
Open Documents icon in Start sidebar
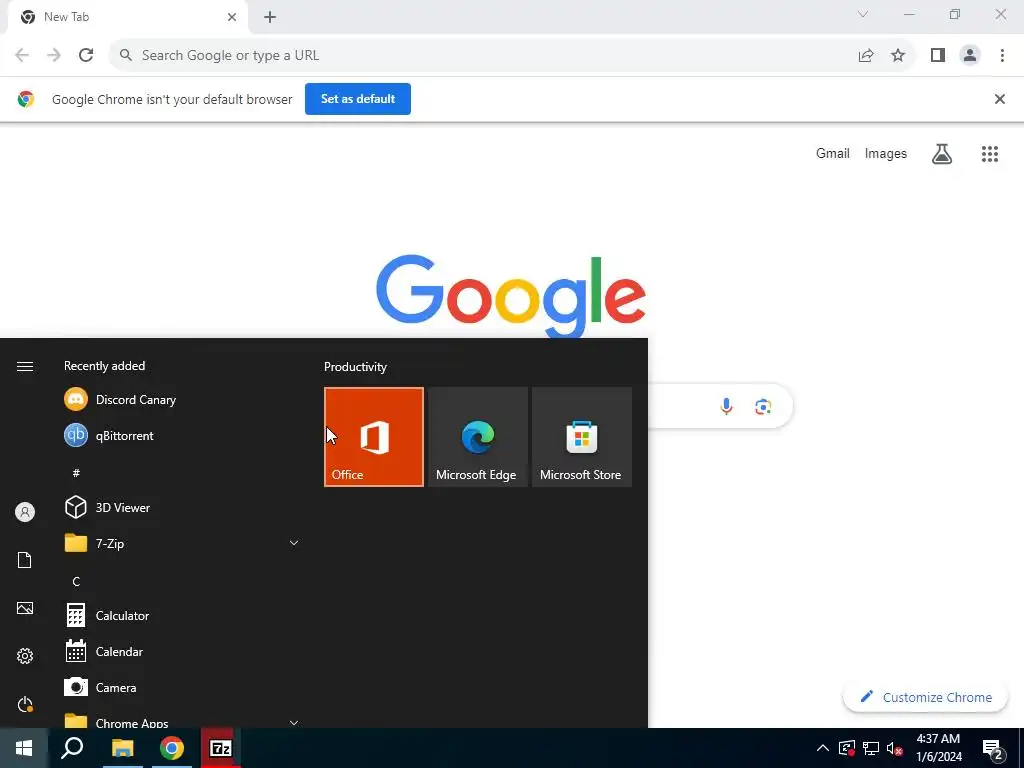point(25,560)
